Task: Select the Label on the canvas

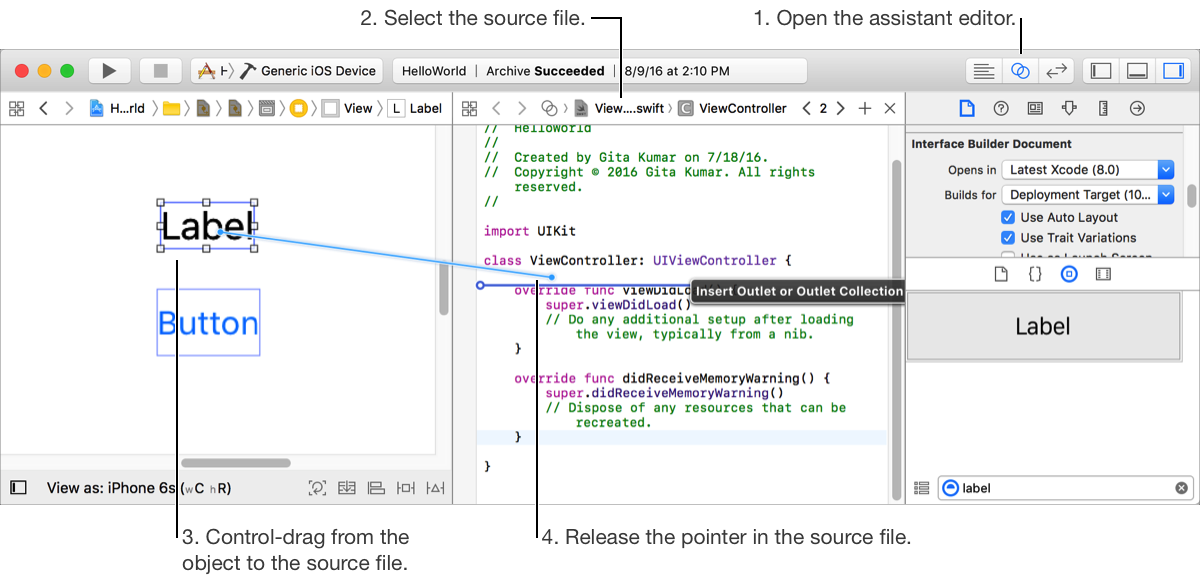Action: [x=207, y=226]
